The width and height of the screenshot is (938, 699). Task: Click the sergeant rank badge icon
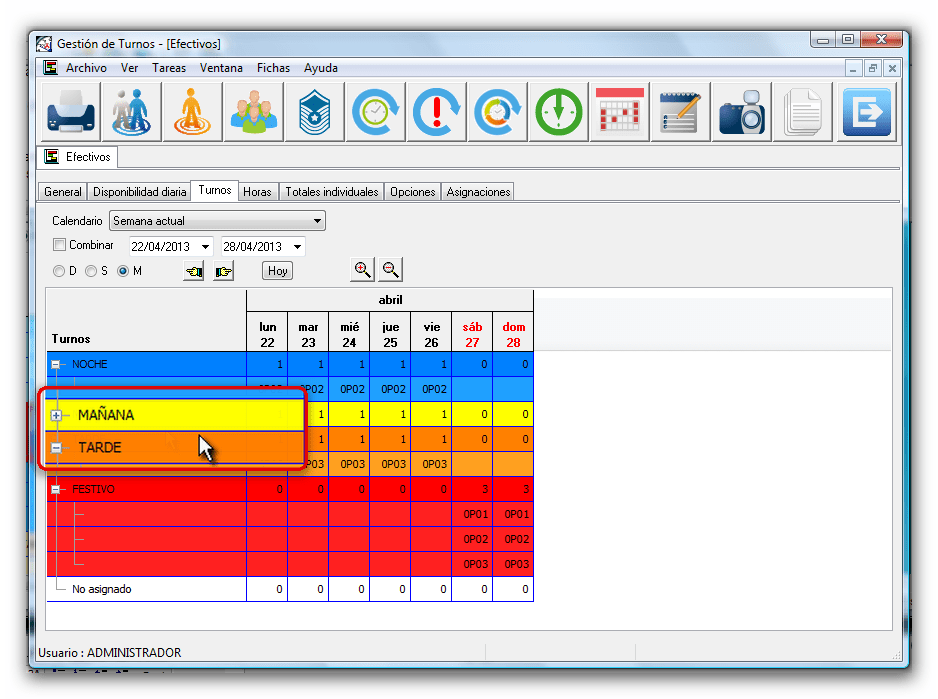click(x=315, y=112)
